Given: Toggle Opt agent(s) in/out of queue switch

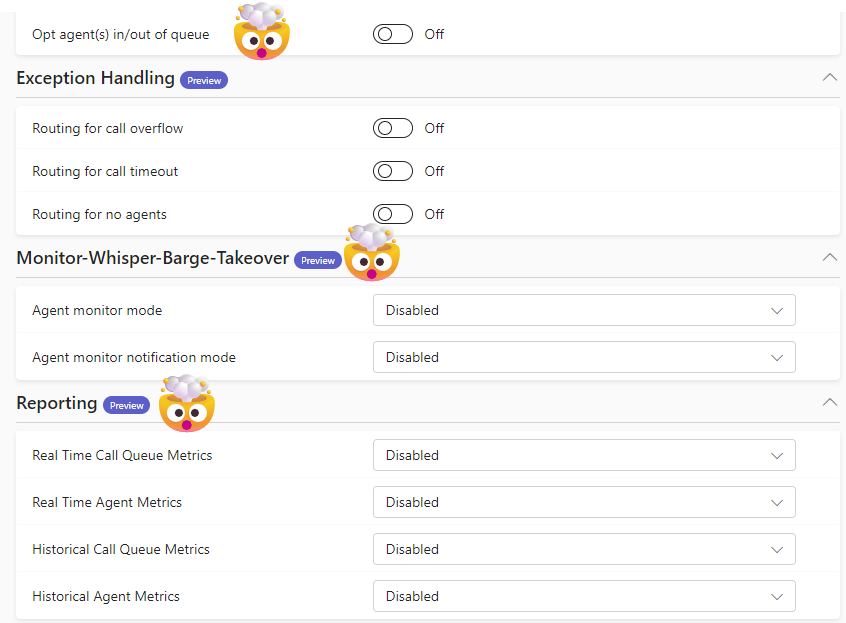Looking at the screenshot, I should (393, 35).
